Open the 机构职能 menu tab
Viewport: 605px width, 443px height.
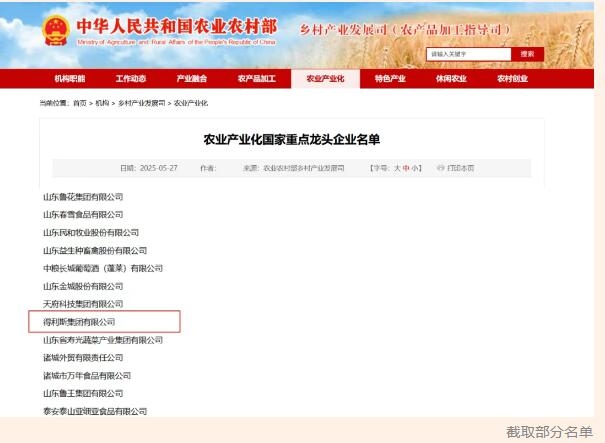click(70, 79)
